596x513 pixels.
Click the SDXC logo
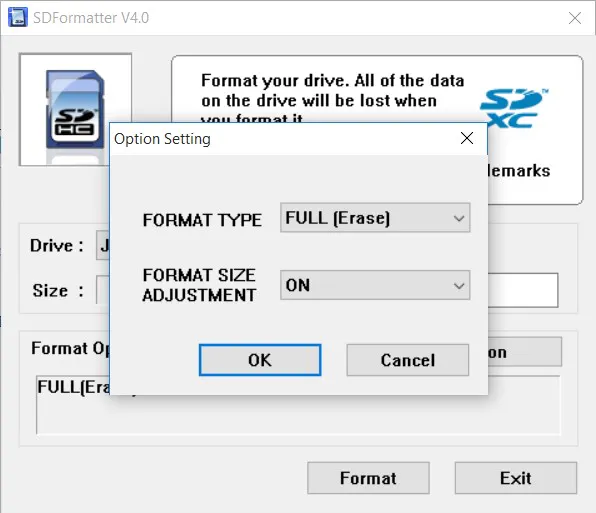tap(514, 108)
